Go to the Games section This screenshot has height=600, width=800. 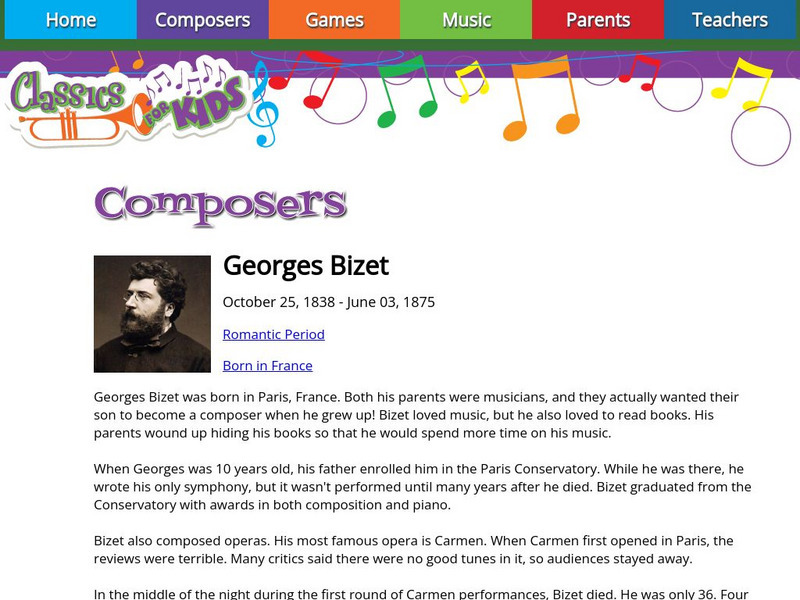coord(334,20)
